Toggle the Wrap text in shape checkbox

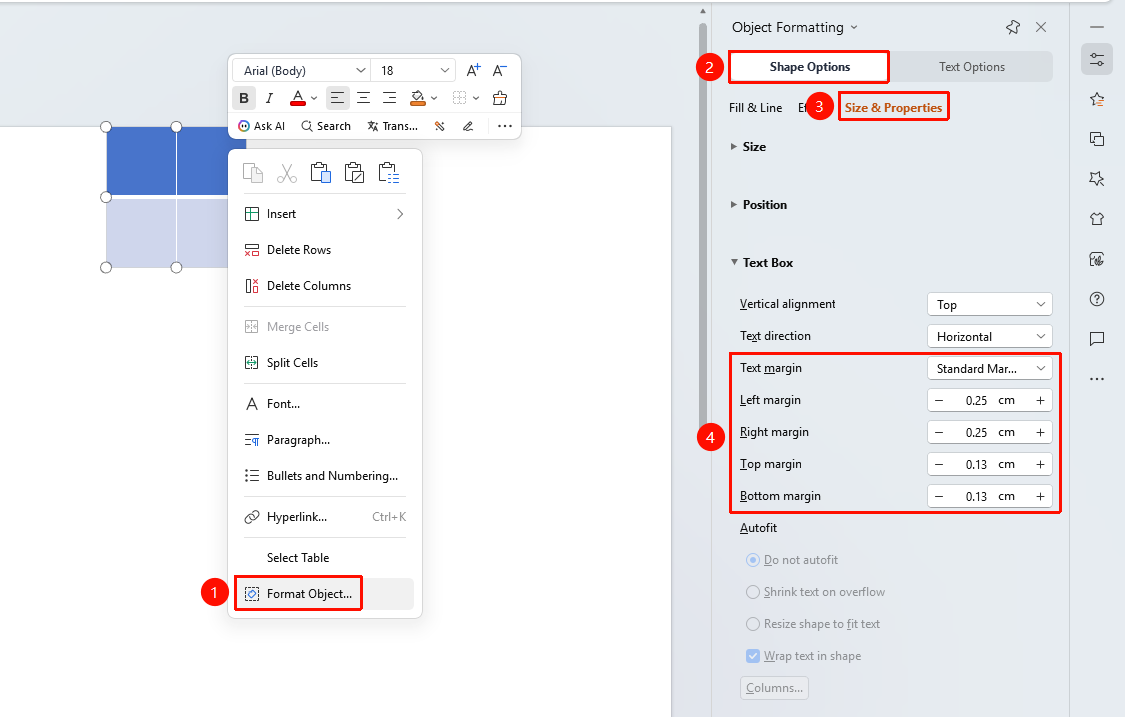pyautogui.click(x=753, y=656)
